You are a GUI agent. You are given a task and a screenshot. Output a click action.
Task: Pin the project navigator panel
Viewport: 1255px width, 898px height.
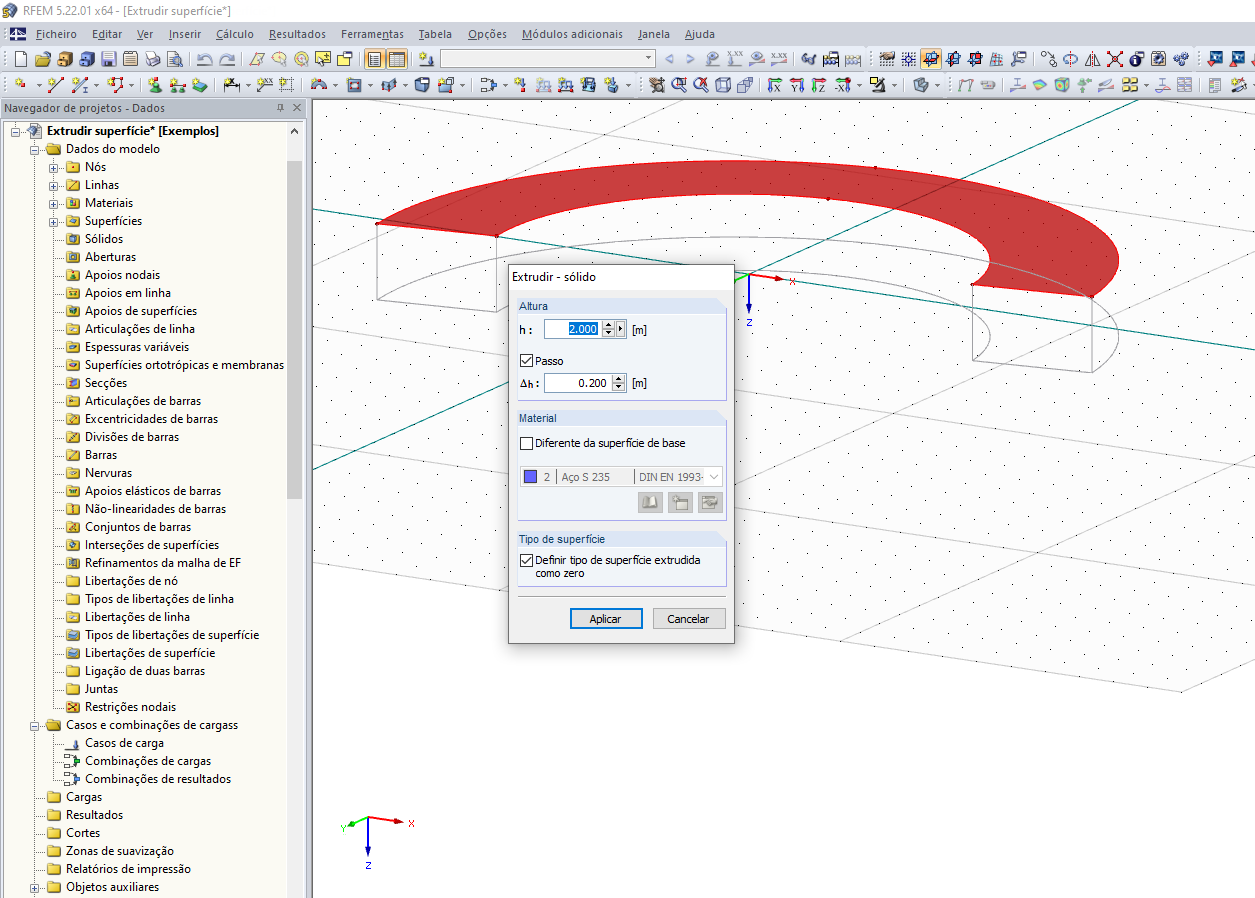[x=280, y=108]
